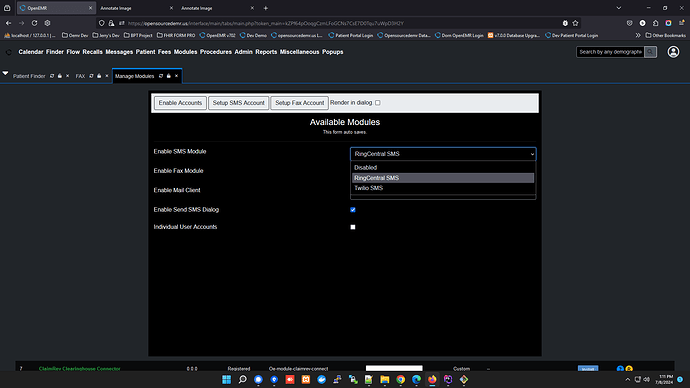Click Setup Fax Account button
The image size is (690, 388).
(300, 103)
